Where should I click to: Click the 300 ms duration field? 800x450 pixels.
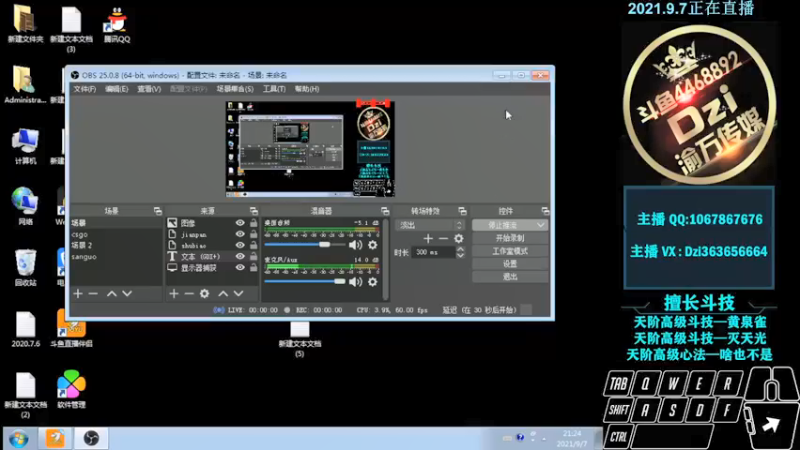[435, 252]
